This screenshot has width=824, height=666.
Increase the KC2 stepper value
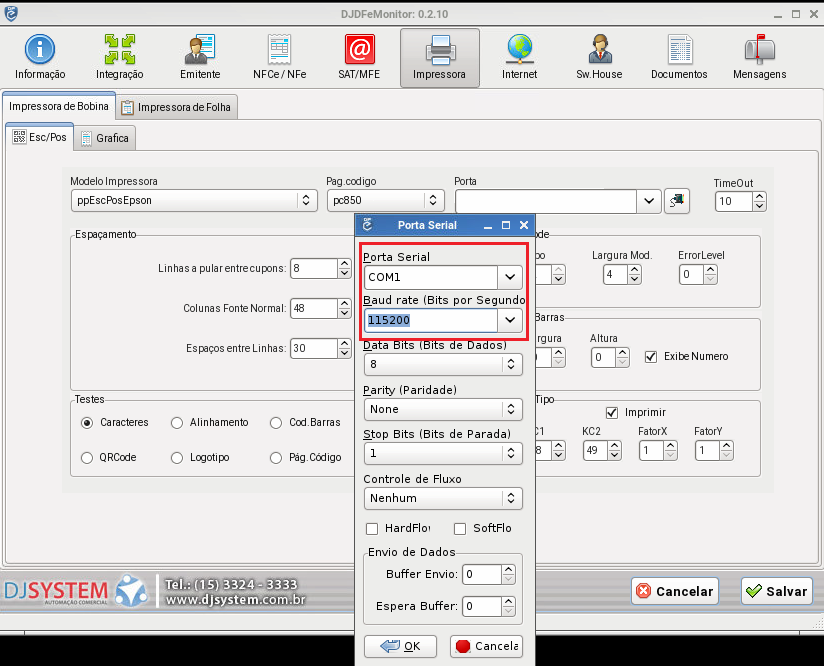pos(615,446)
